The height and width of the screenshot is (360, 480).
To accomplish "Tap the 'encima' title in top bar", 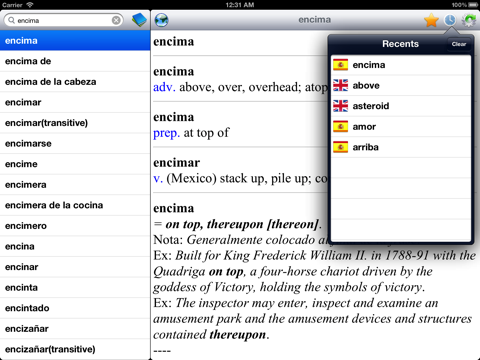I will (315, 20).
